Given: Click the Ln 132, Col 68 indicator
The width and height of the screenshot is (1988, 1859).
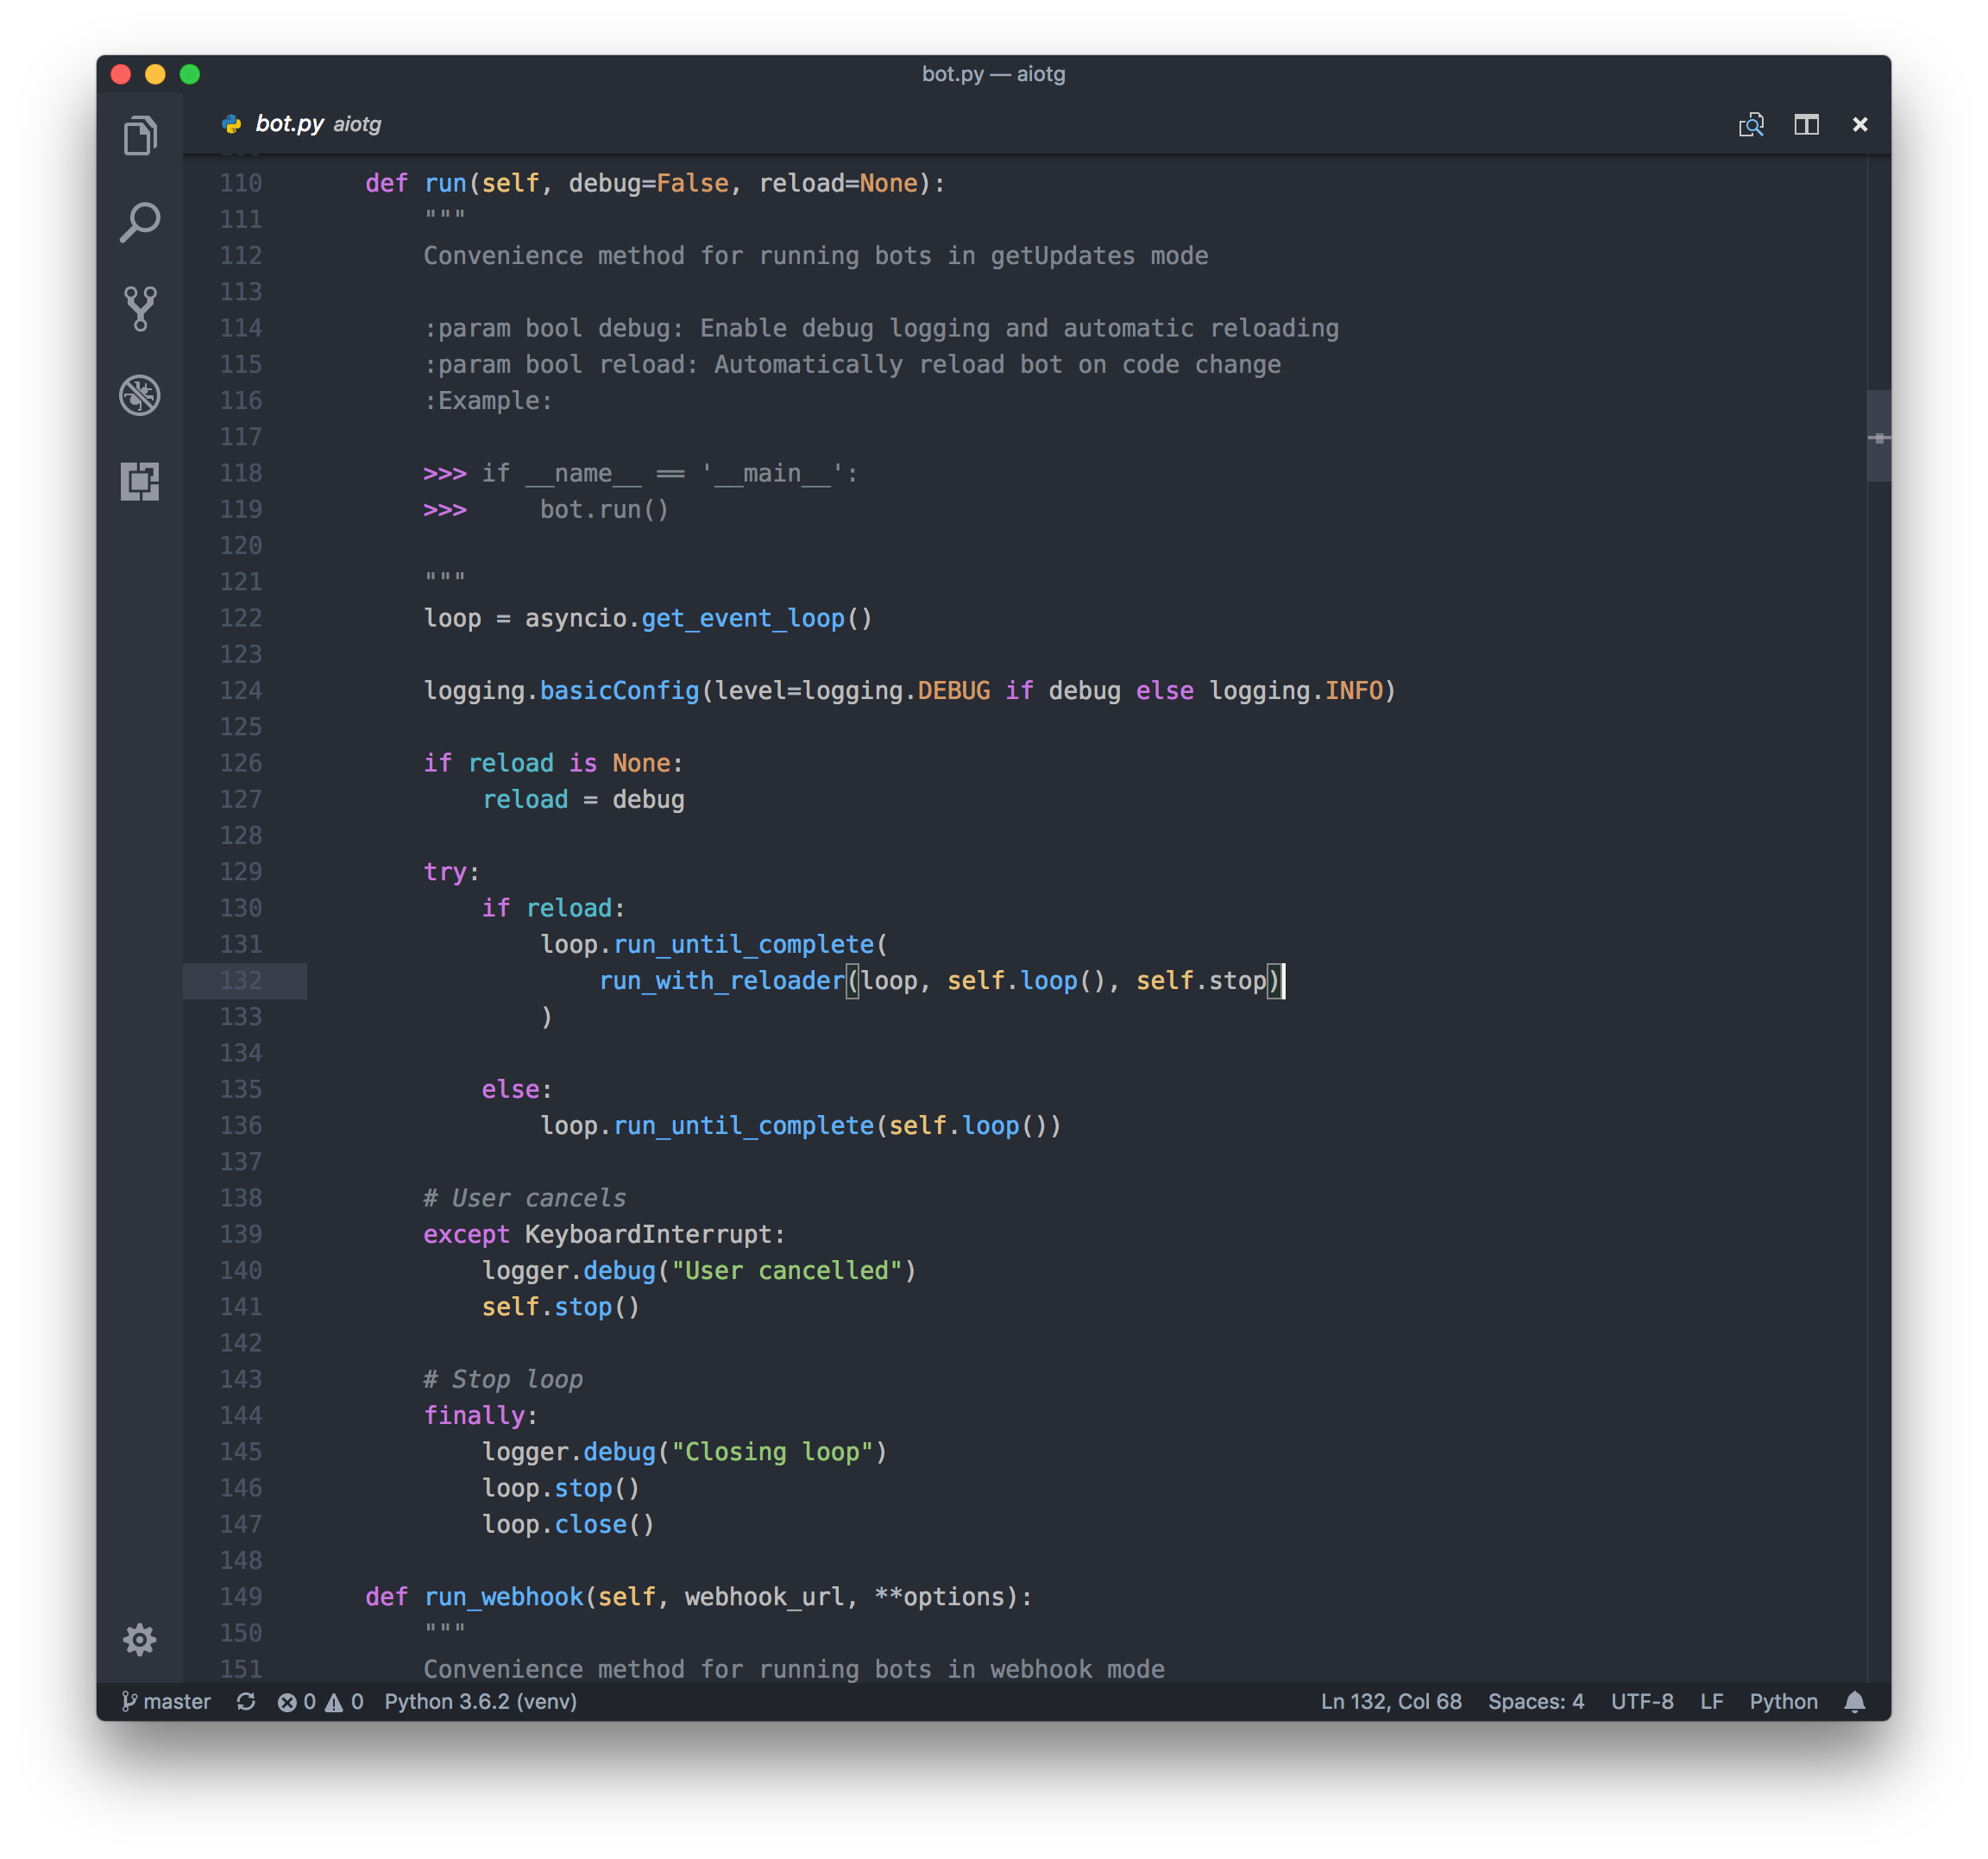Looking at the screenshot, I should pos(1390,1701).
